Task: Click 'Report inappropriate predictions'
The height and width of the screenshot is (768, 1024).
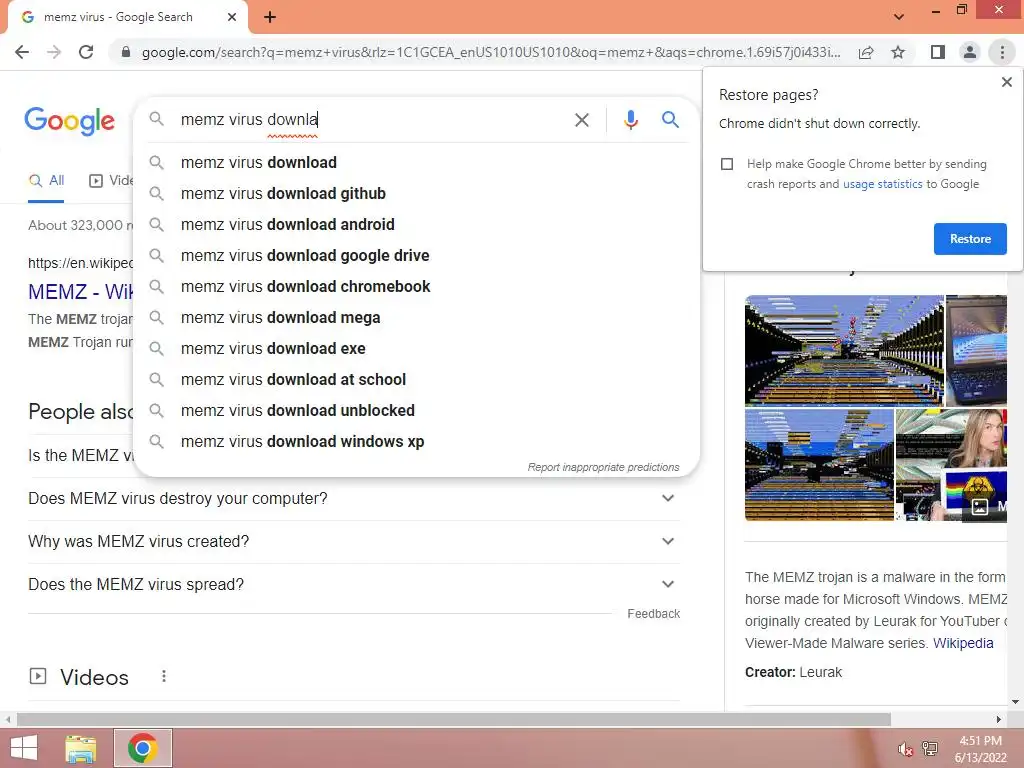Action: point(603,468)
